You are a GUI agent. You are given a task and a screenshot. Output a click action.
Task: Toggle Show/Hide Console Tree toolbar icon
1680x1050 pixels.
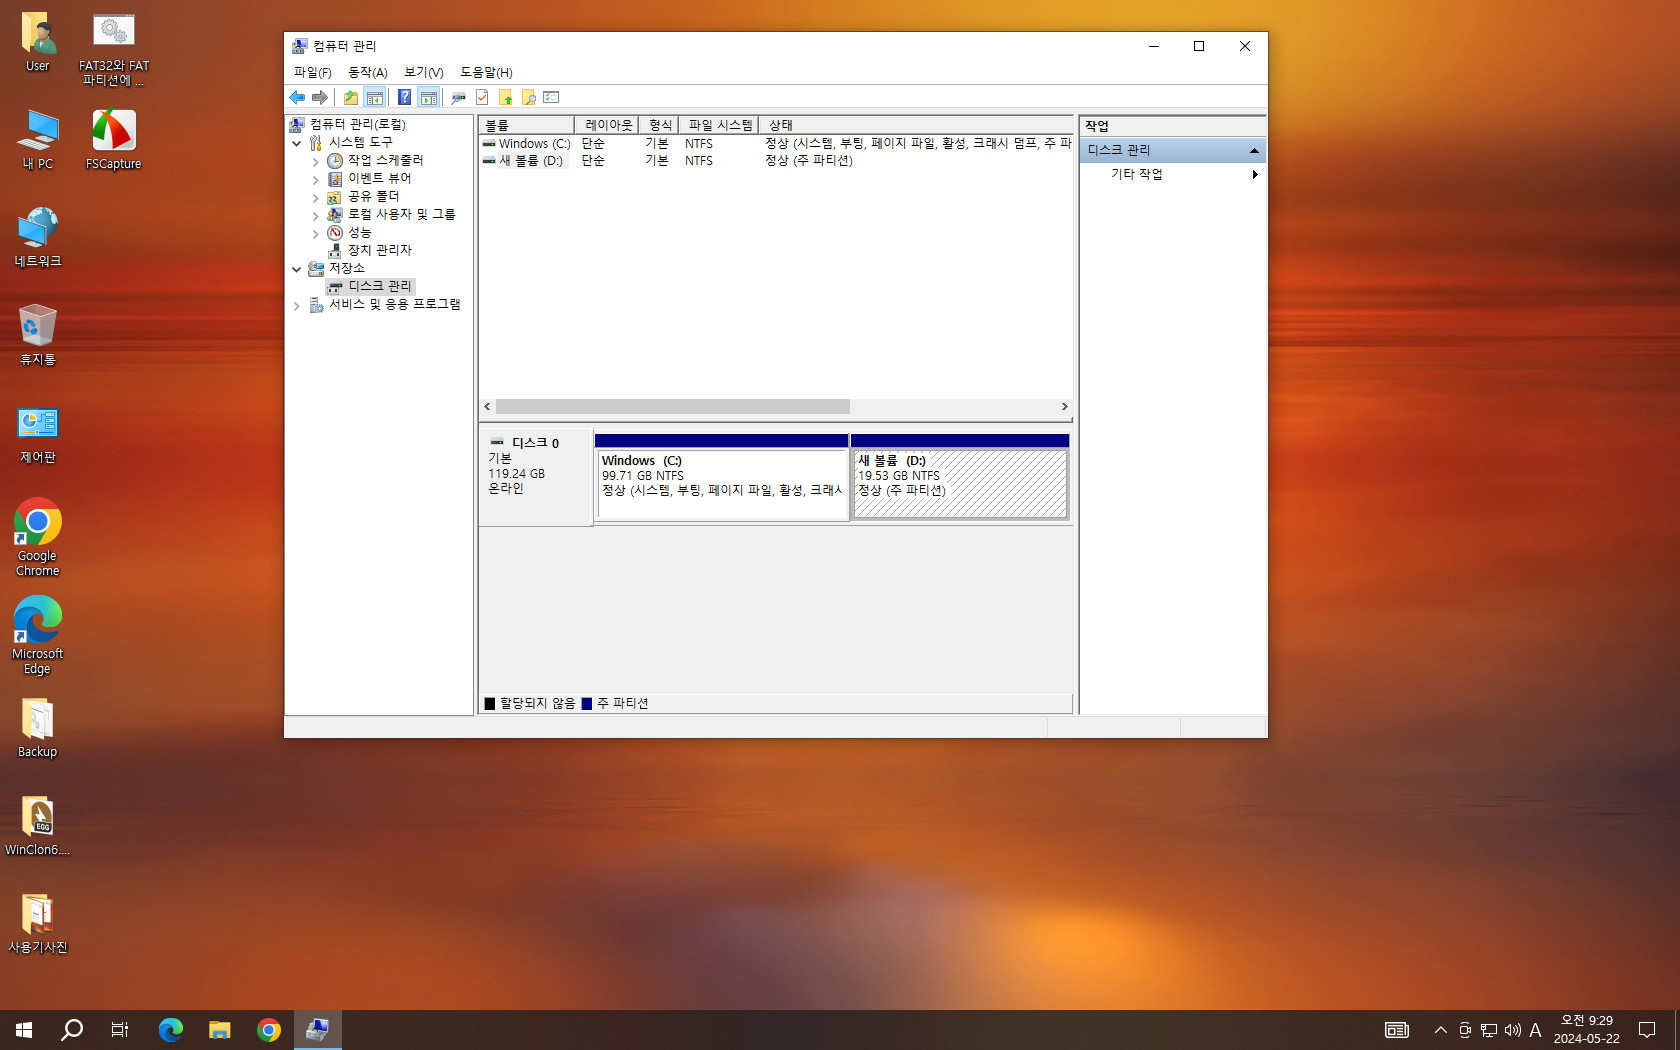click(374, 97)
